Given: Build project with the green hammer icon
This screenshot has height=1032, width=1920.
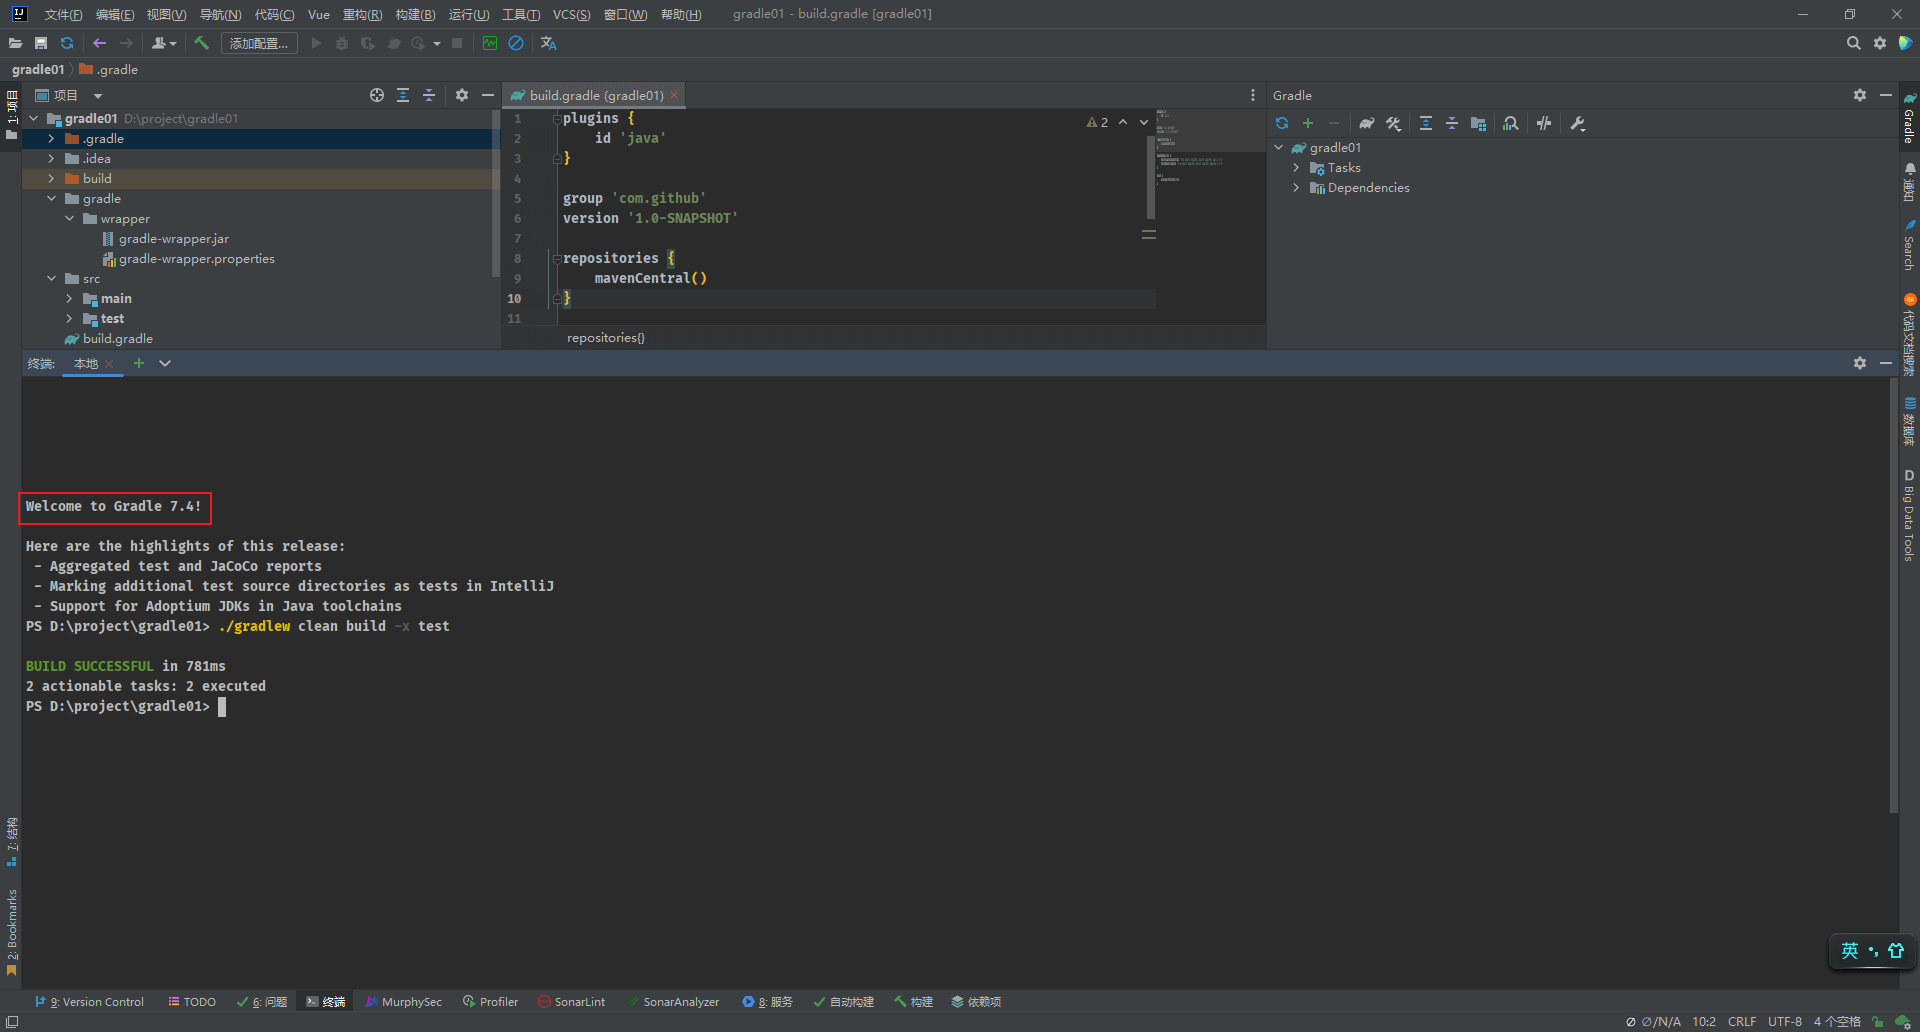Looking at the screenshot, I should click(x=201, y=43).
